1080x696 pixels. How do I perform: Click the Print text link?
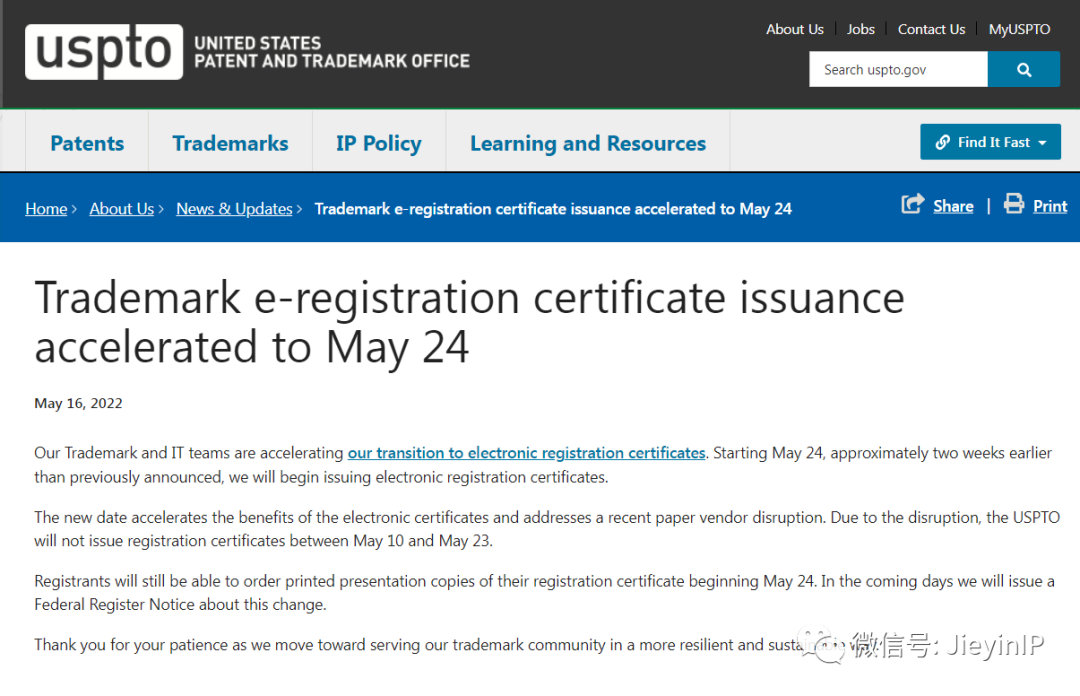1050,206
